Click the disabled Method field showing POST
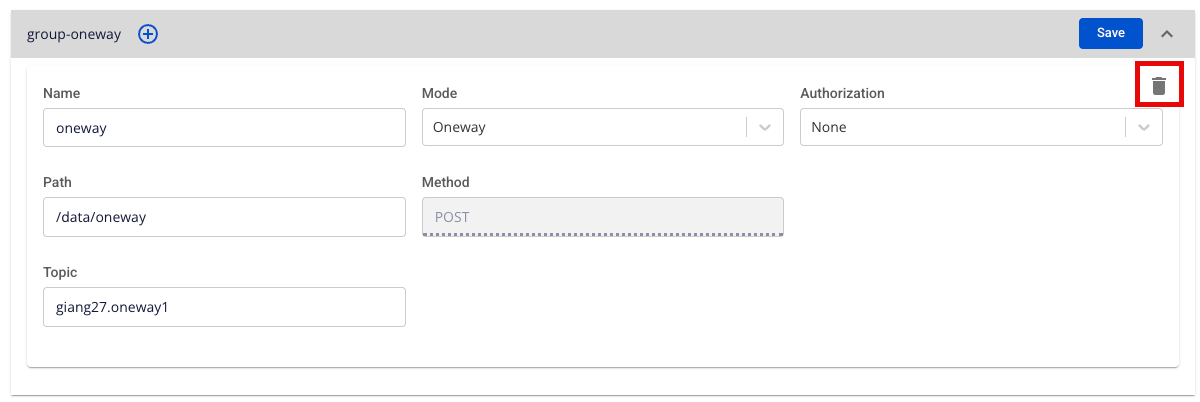The image size is (1200, 402). point(603,216)
